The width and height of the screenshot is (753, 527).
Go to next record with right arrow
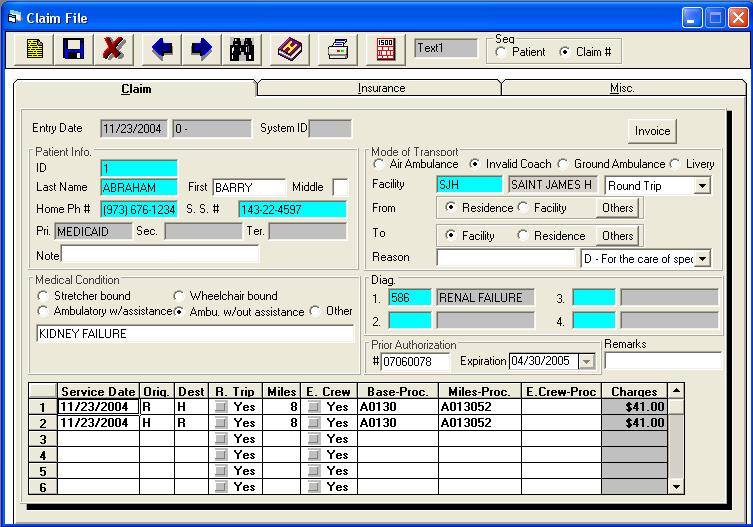[201, 49]
